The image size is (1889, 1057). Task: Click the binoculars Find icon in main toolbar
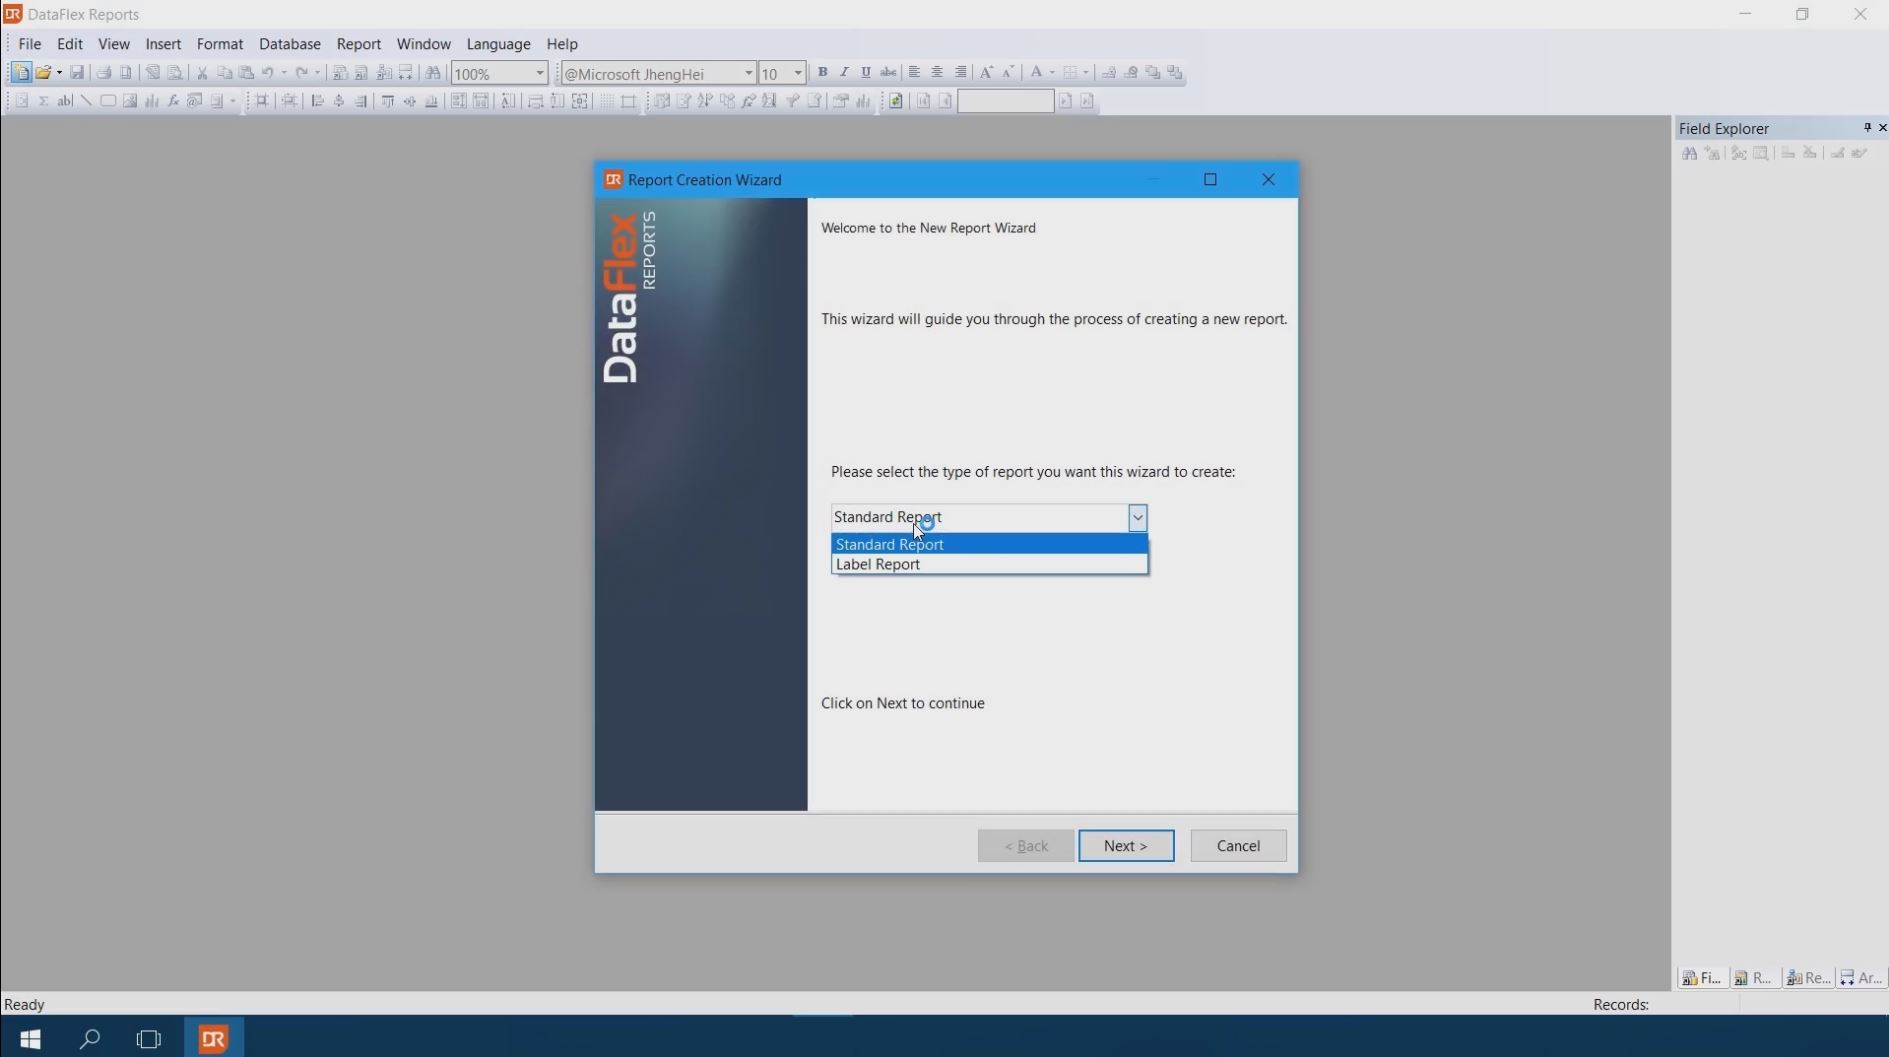433,73
